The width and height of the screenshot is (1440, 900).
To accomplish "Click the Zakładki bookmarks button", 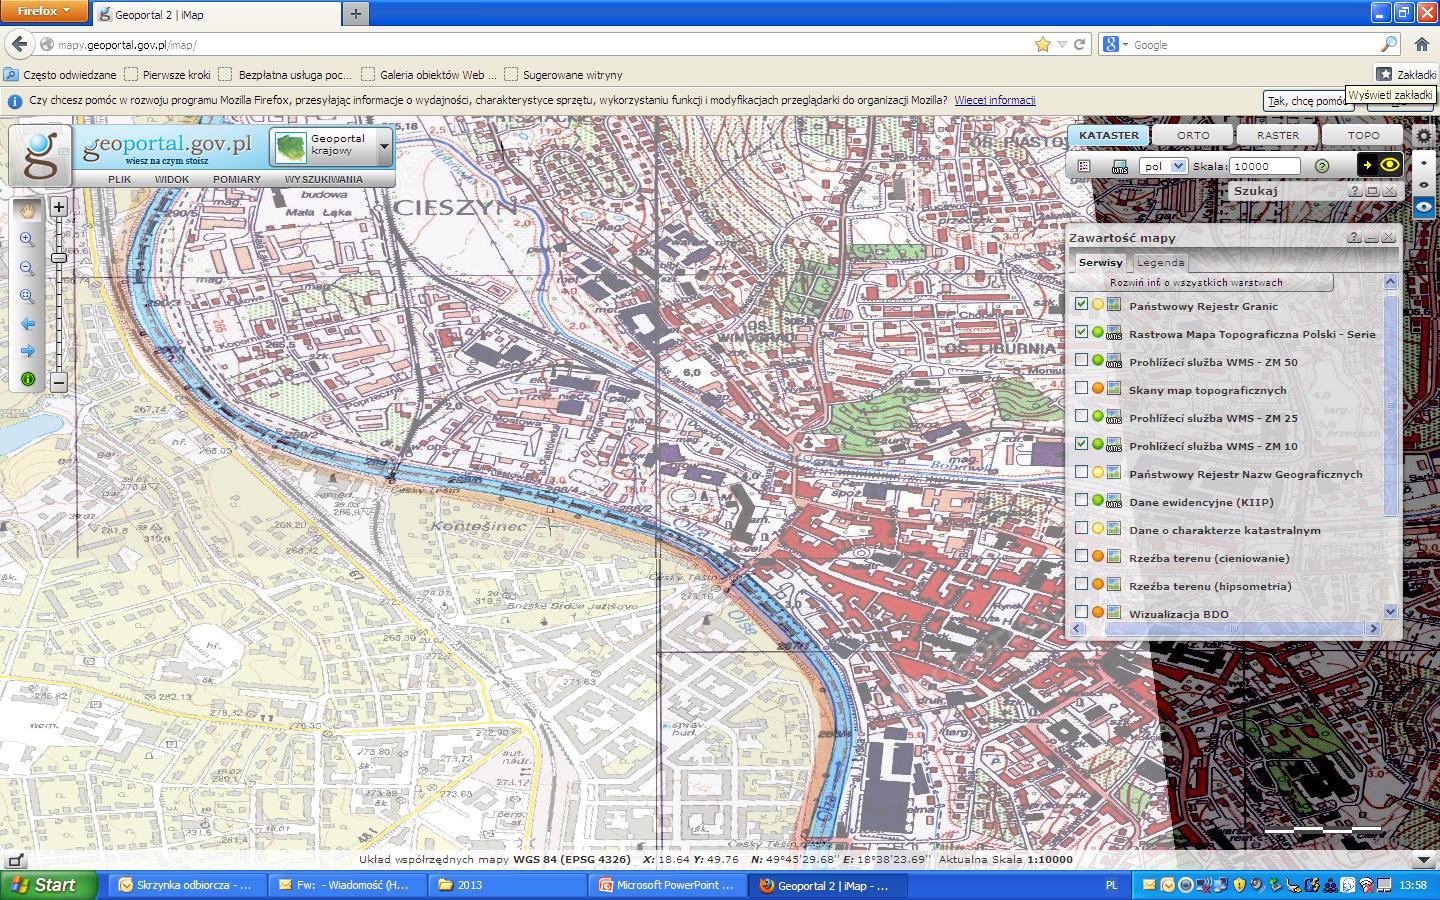I will [1408, 74].
